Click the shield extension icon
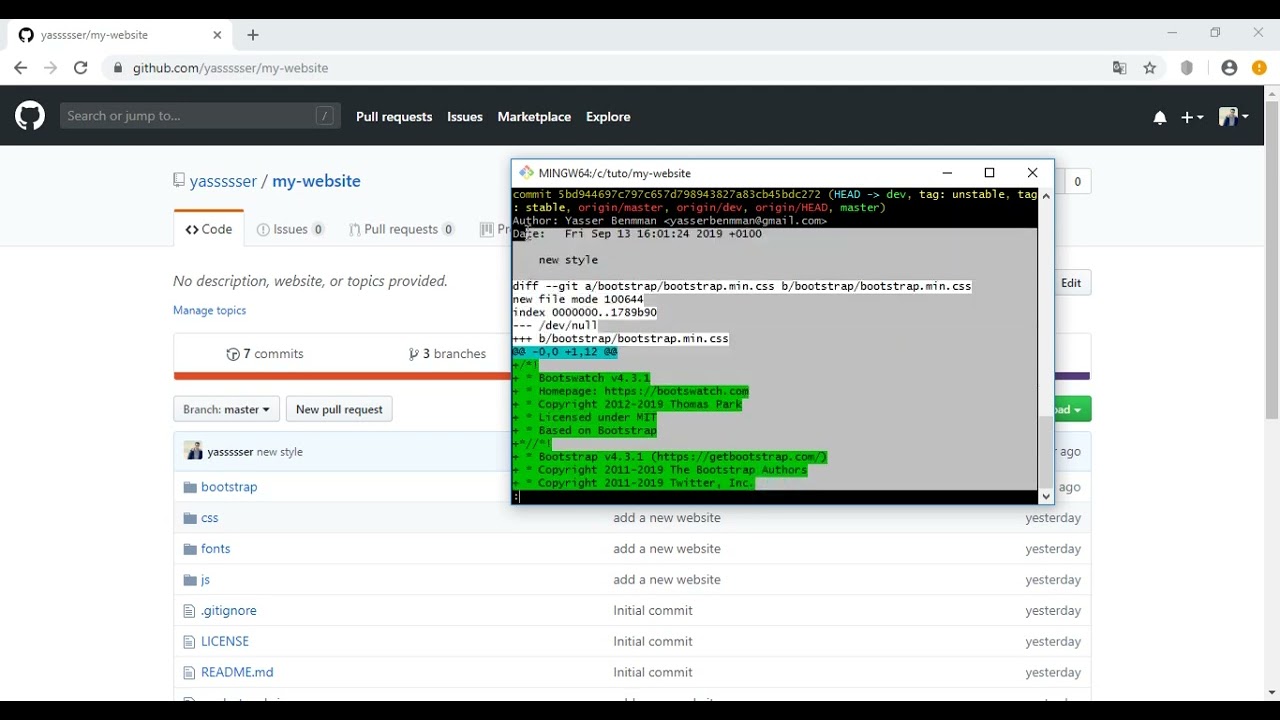This screenshot has height=720, width=1280. point(1187,68)
